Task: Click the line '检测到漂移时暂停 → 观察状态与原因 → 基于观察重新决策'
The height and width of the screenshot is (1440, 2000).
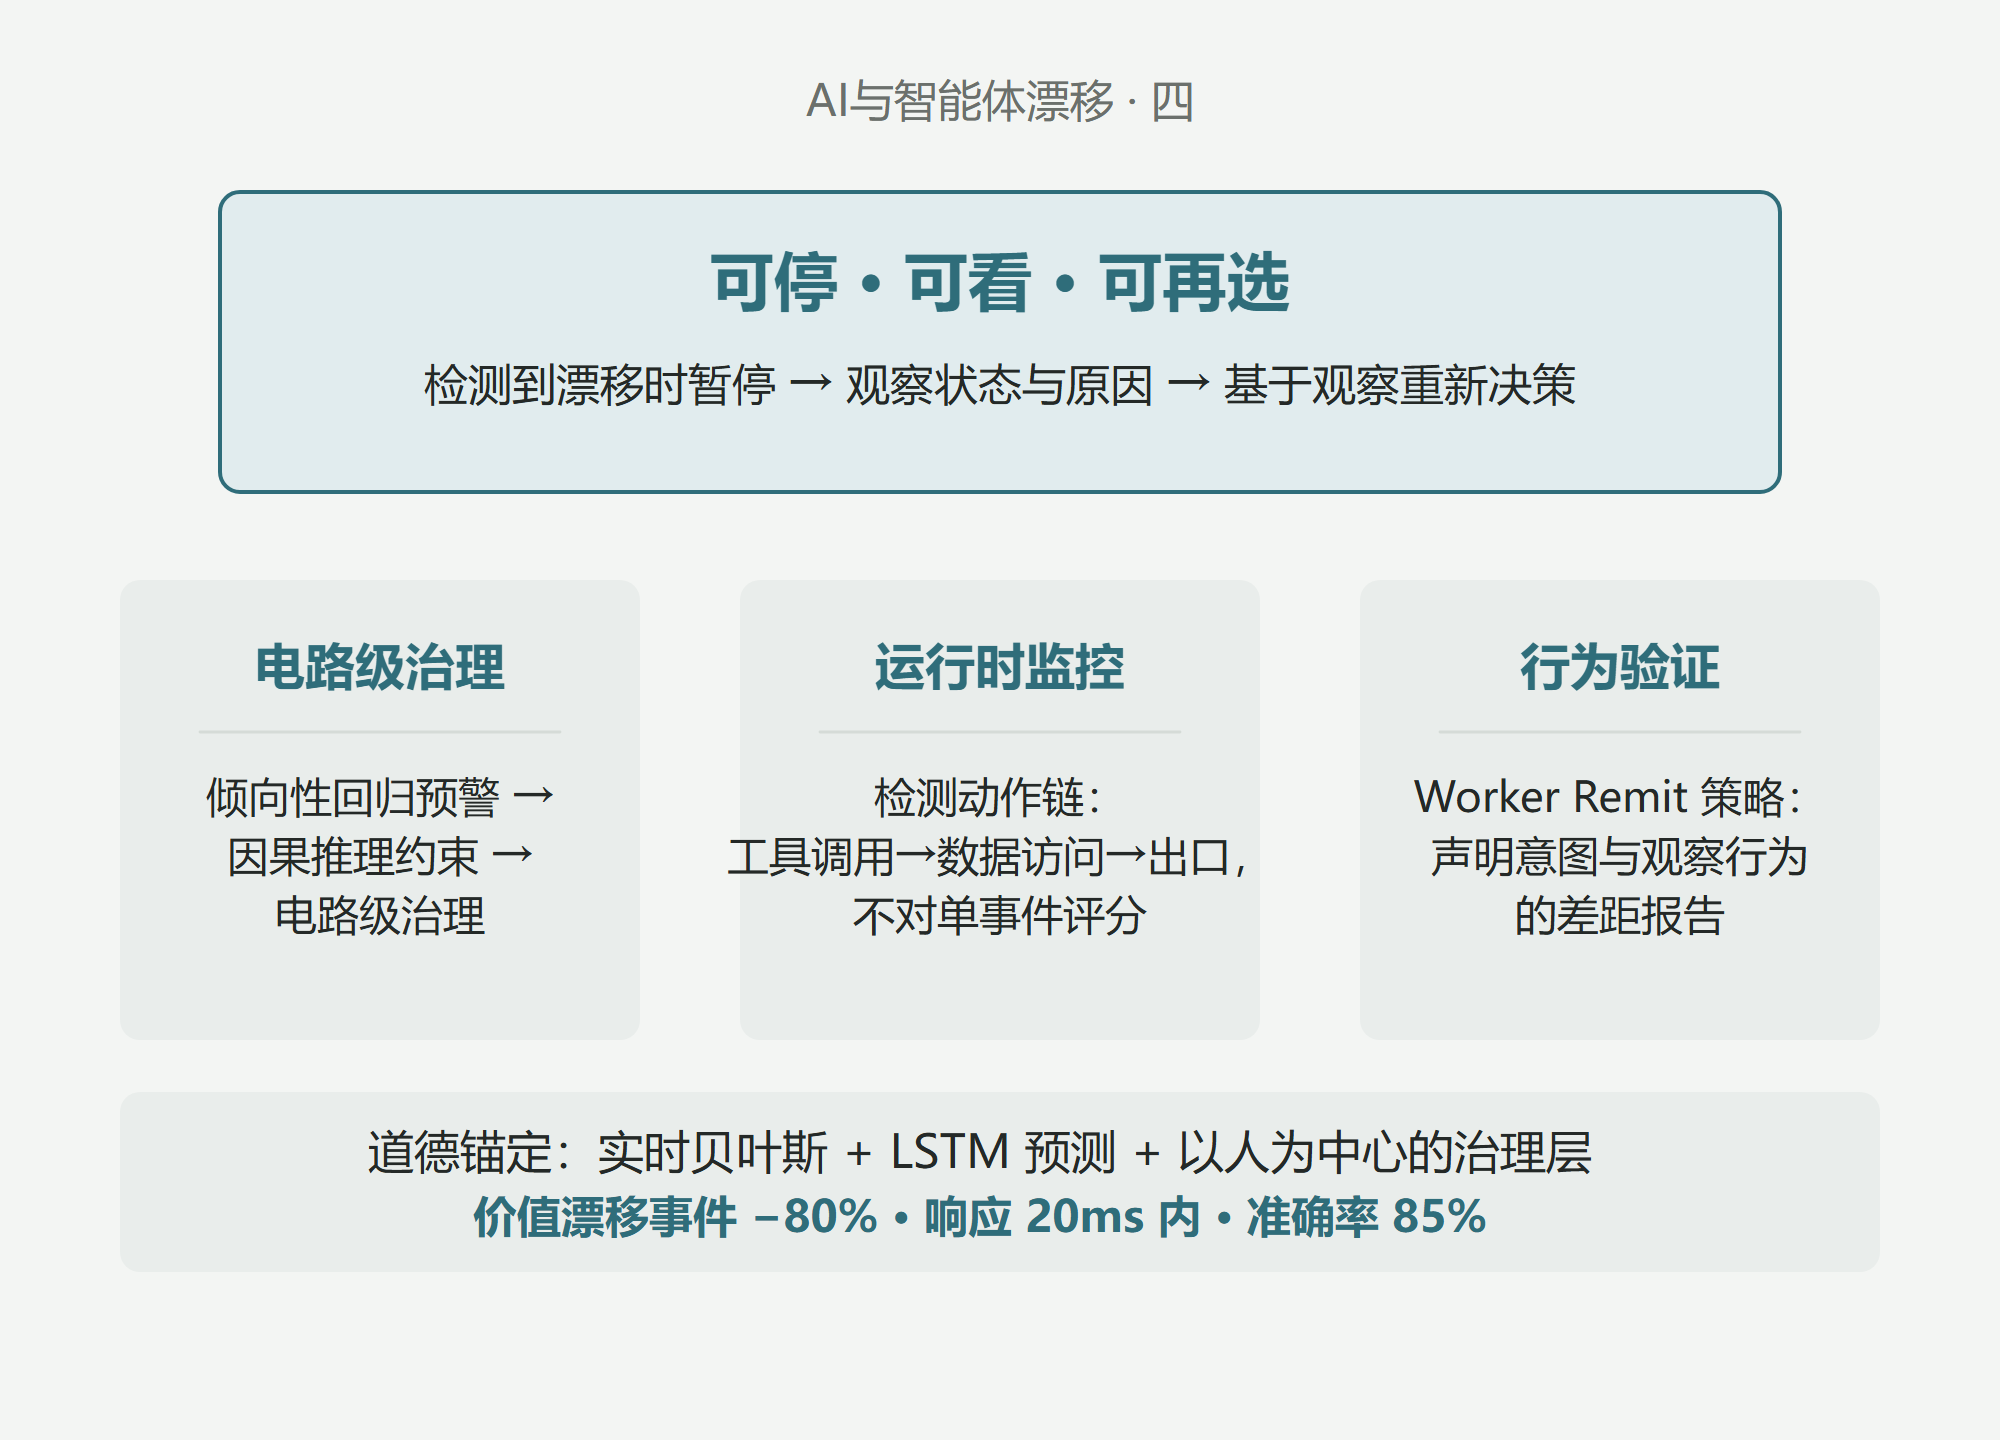Action: click(1000, 385)
